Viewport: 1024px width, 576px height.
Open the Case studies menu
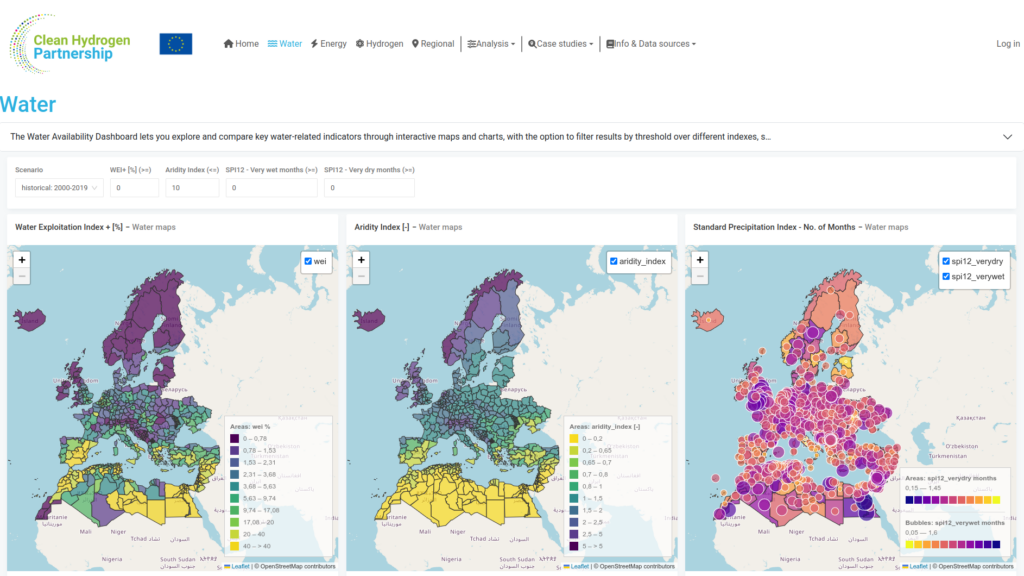[561, 44]
